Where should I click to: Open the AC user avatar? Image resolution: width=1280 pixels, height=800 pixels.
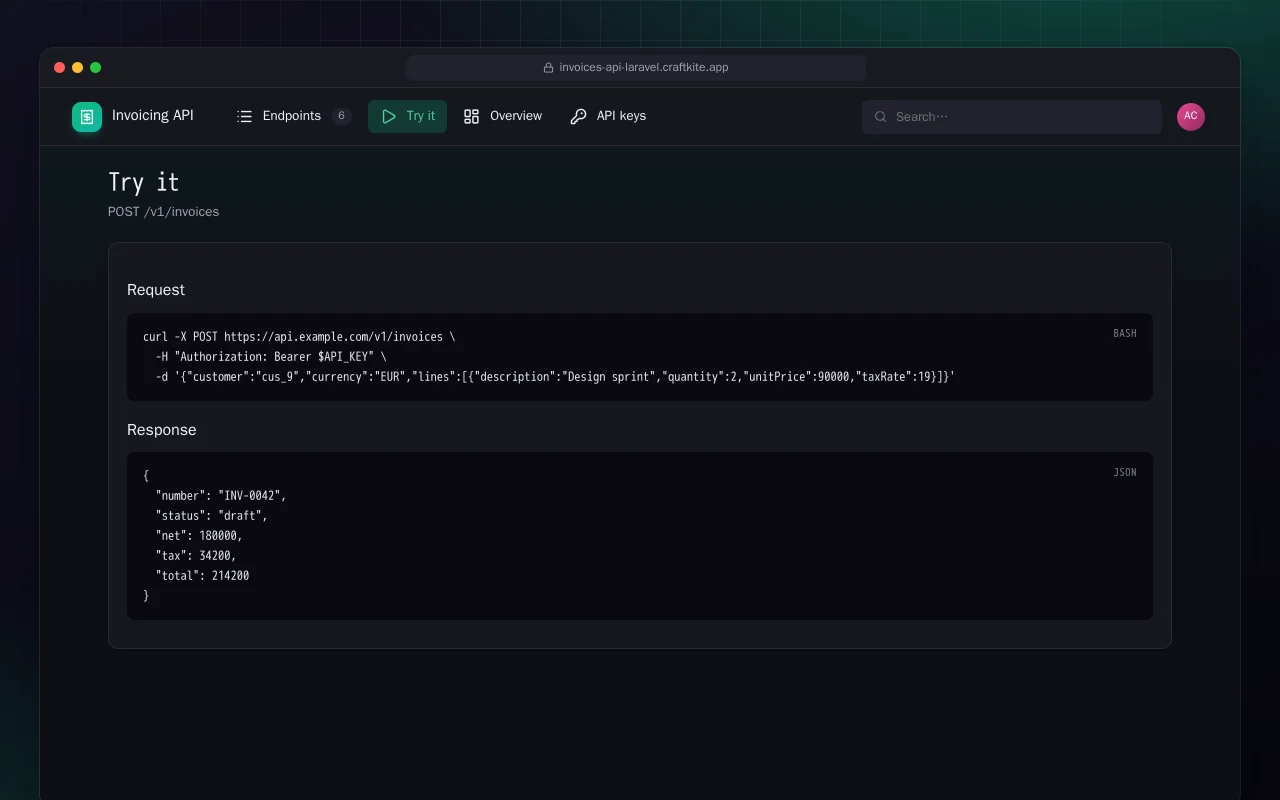[1191, 117]
